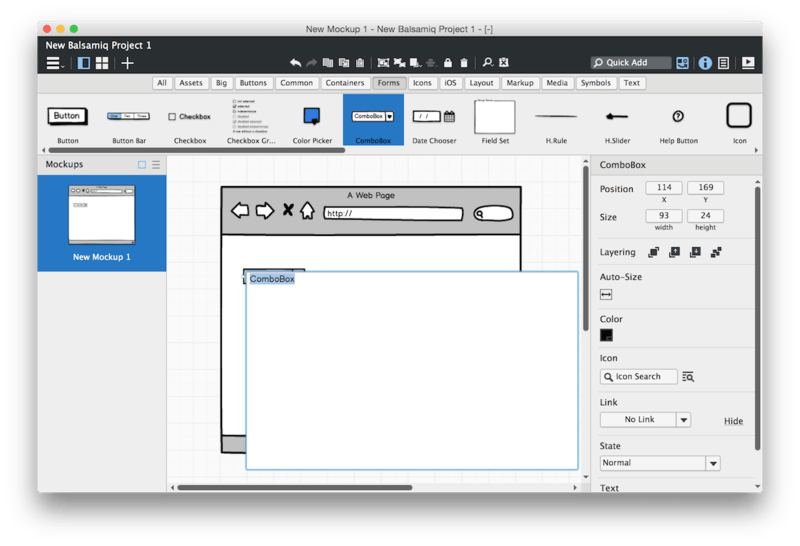800x546 pixels.
Task: Click the Bring to Front layering icon
Action: tap(654, 253)
